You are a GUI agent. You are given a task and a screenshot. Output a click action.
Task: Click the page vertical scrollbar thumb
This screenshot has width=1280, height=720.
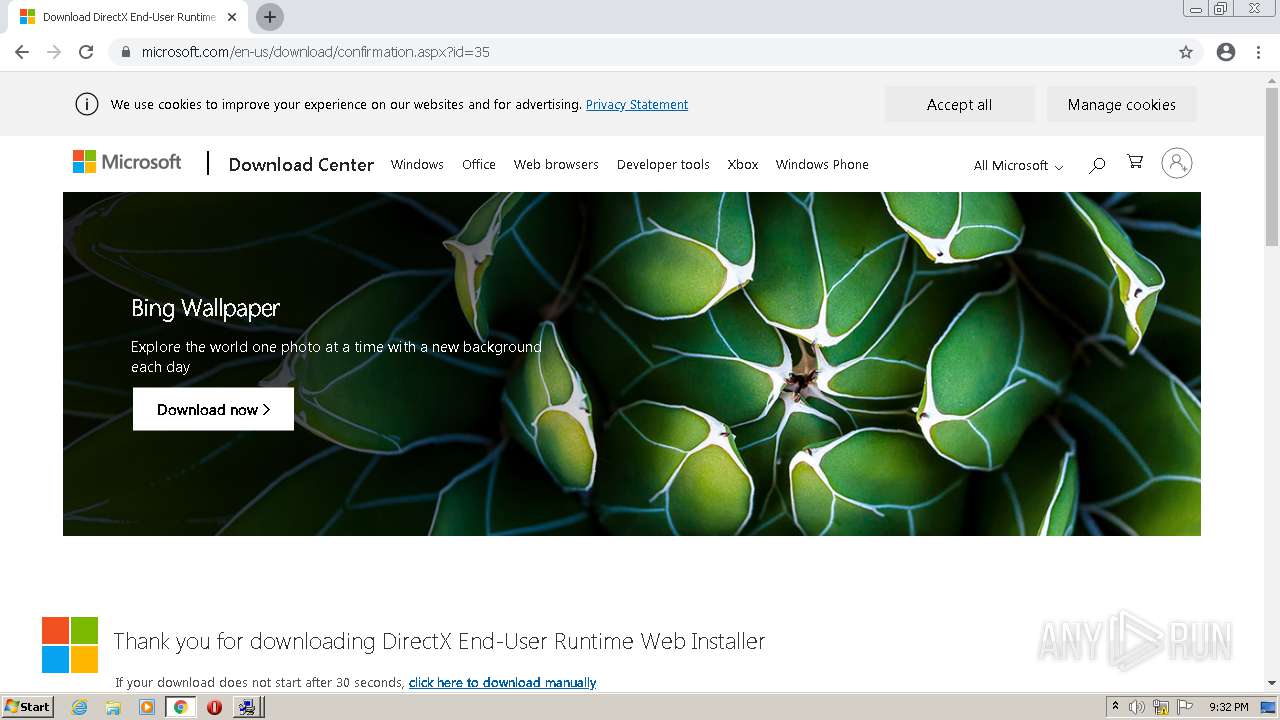tap(1272, 166)
